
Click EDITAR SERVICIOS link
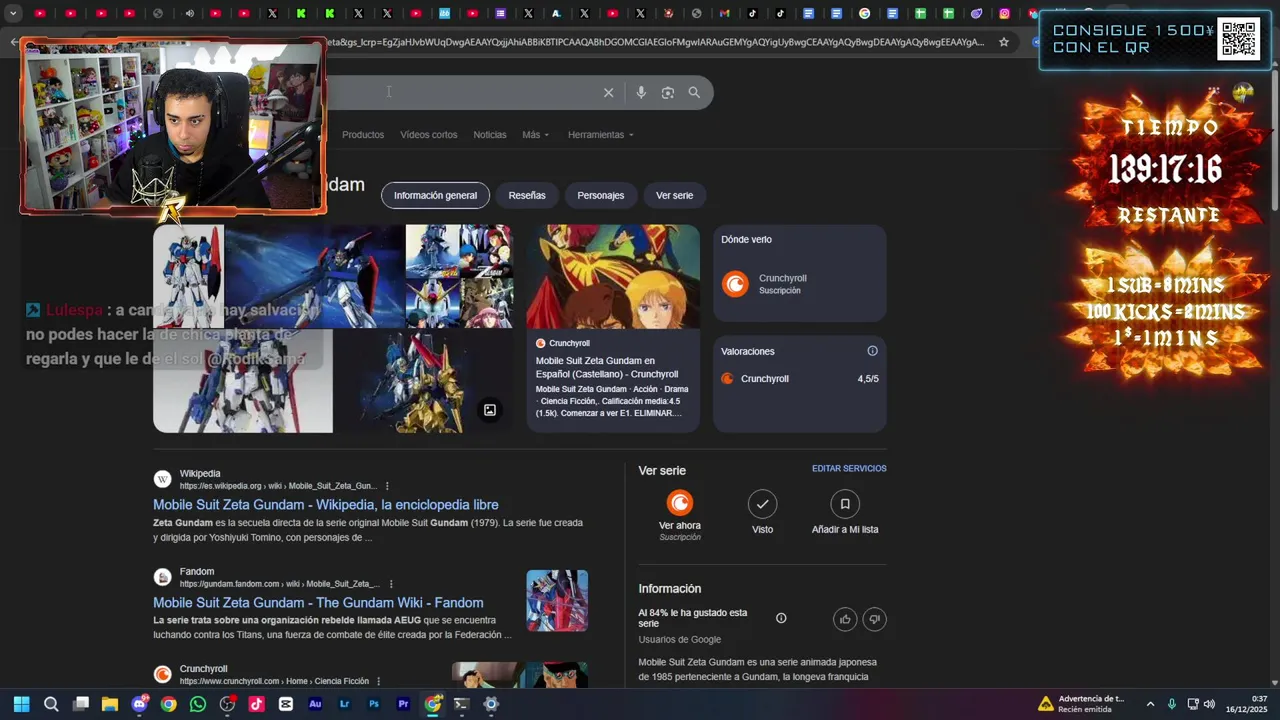[849, 468]
